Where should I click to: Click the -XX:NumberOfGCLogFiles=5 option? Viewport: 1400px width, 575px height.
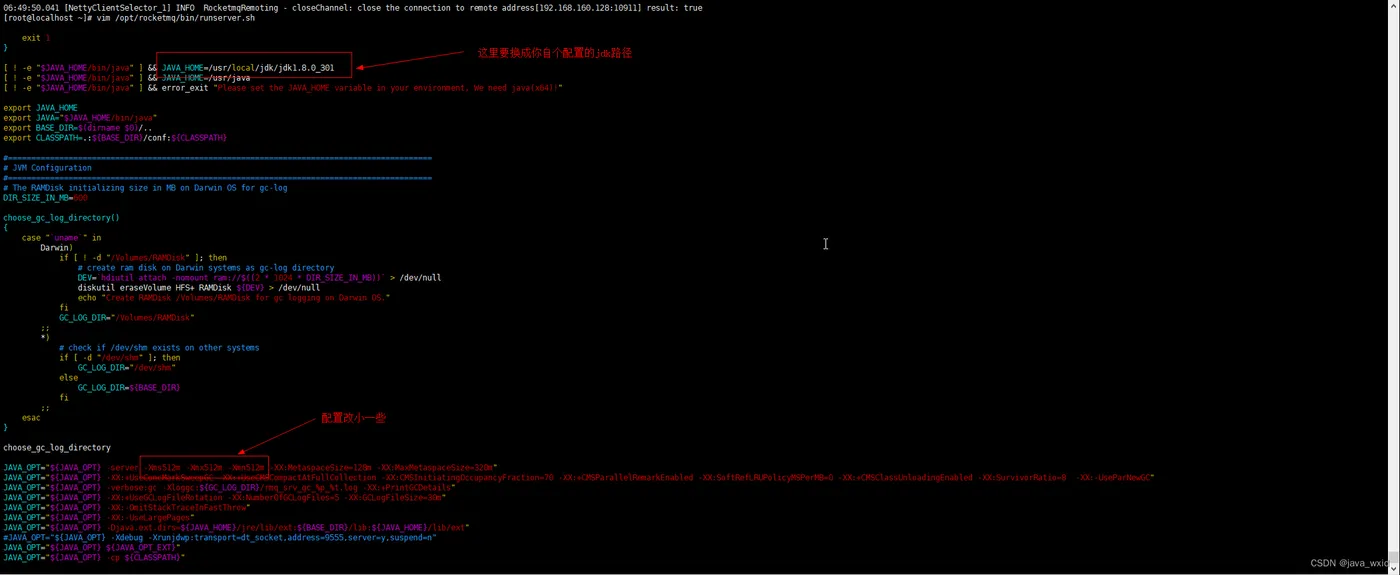286,497
